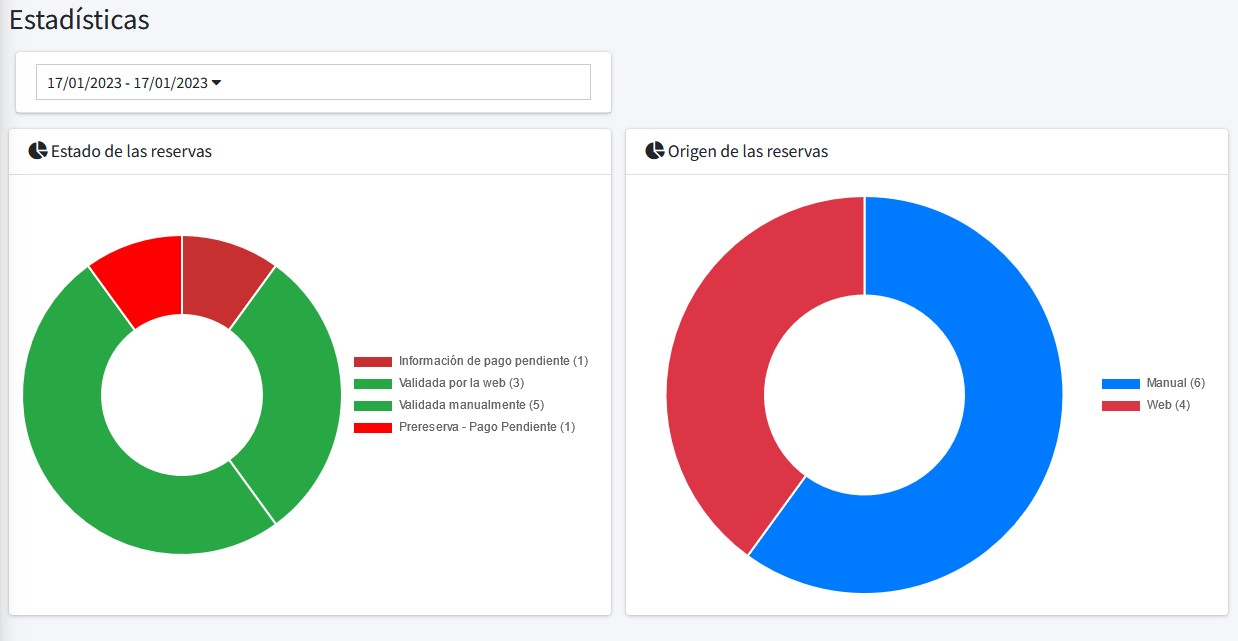This screenshot has height=641, width=1238.
Task: Toggle the Validada por la web legend label
Action: (461, 383)
